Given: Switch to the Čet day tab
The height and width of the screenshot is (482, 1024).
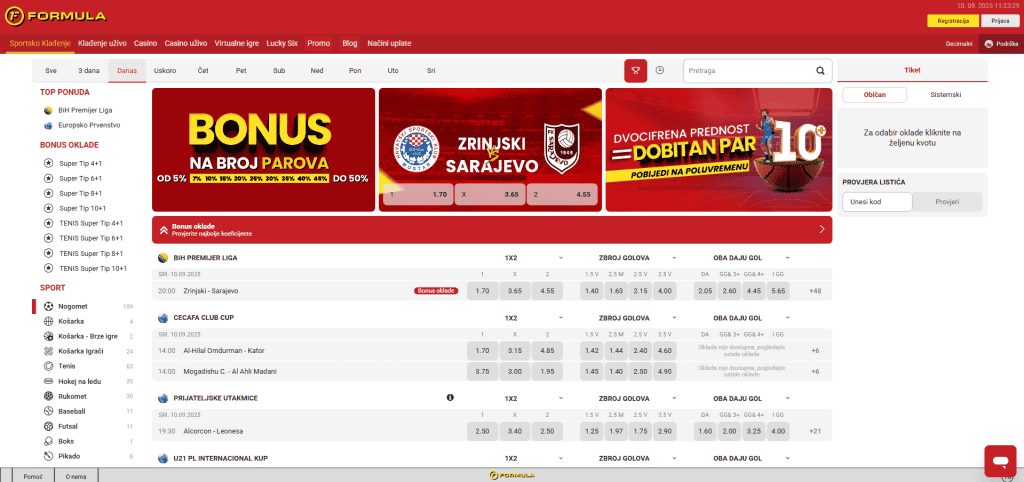Looking at the screenshot, I should tap(203, 71).
